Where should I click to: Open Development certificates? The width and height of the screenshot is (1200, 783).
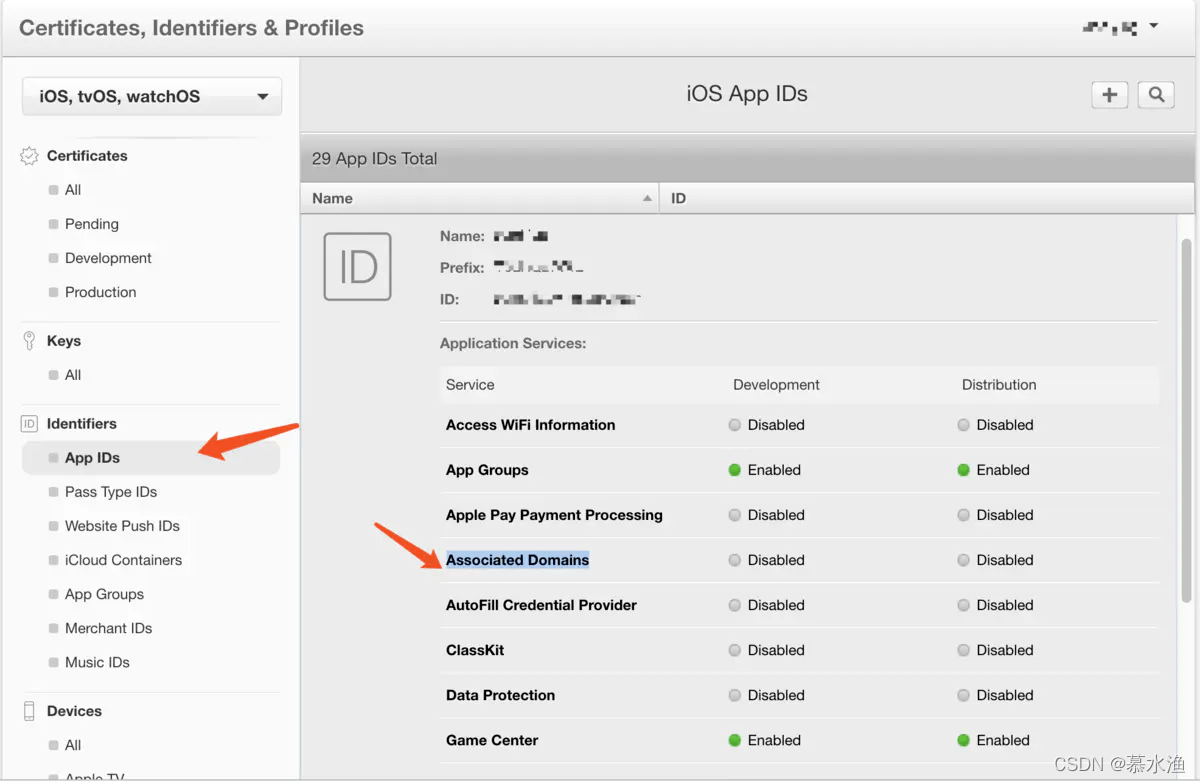pos(108,258)
